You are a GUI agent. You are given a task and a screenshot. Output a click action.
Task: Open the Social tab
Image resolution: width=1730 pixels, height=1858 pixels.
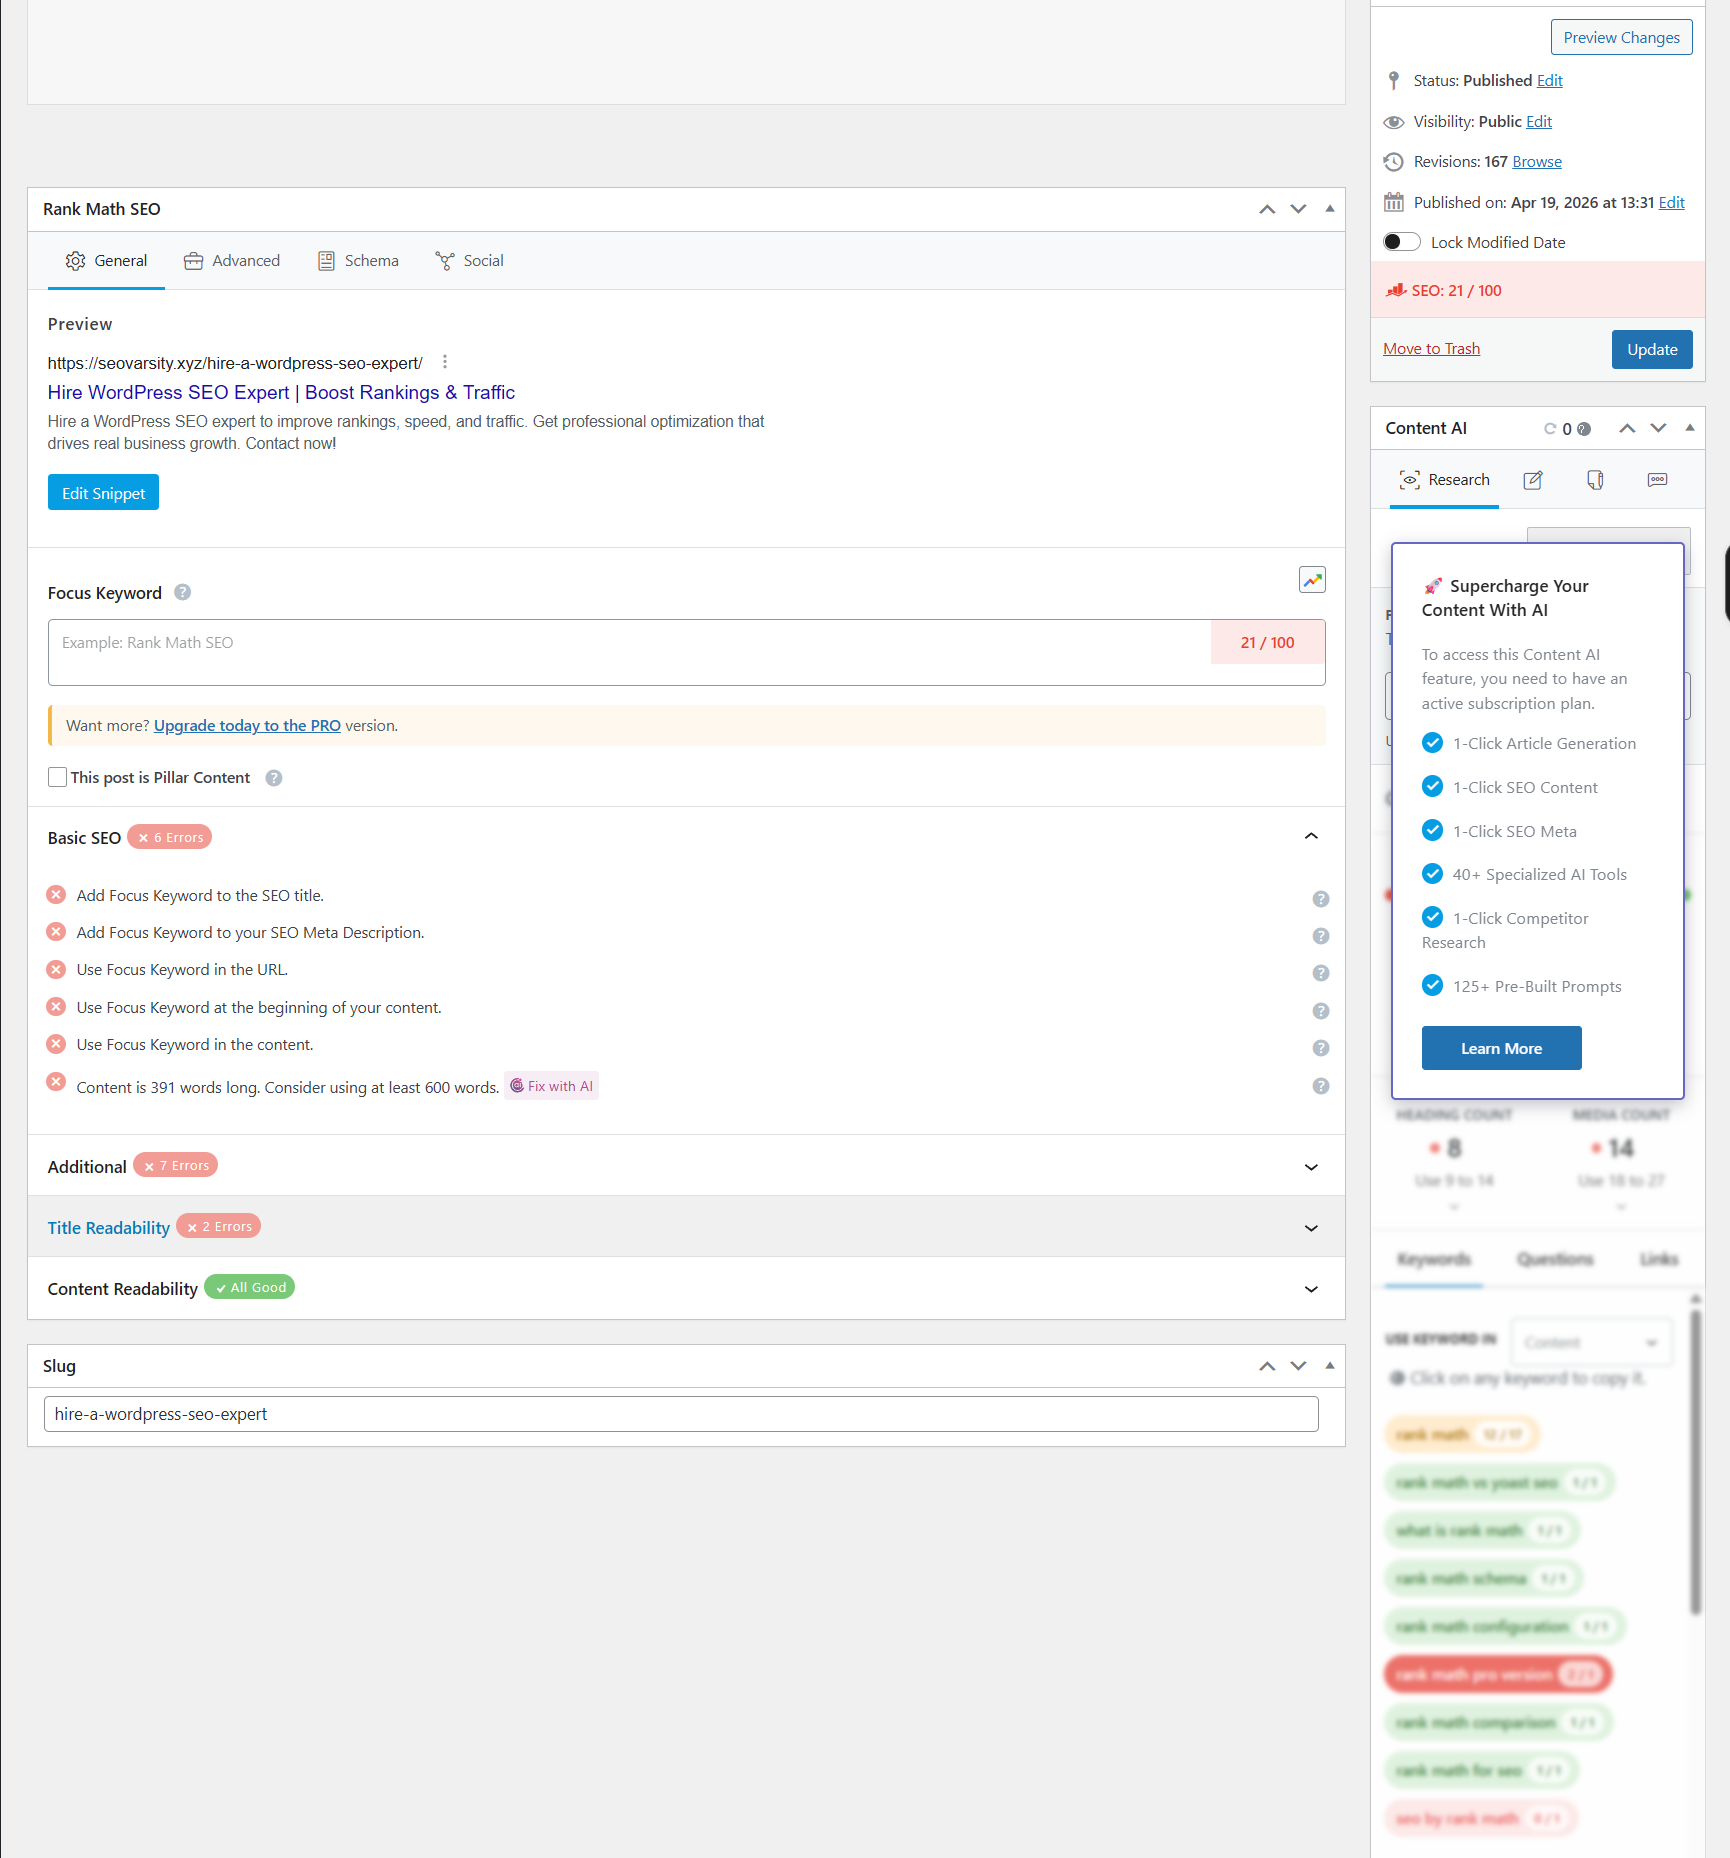click(x=469, y=261)
